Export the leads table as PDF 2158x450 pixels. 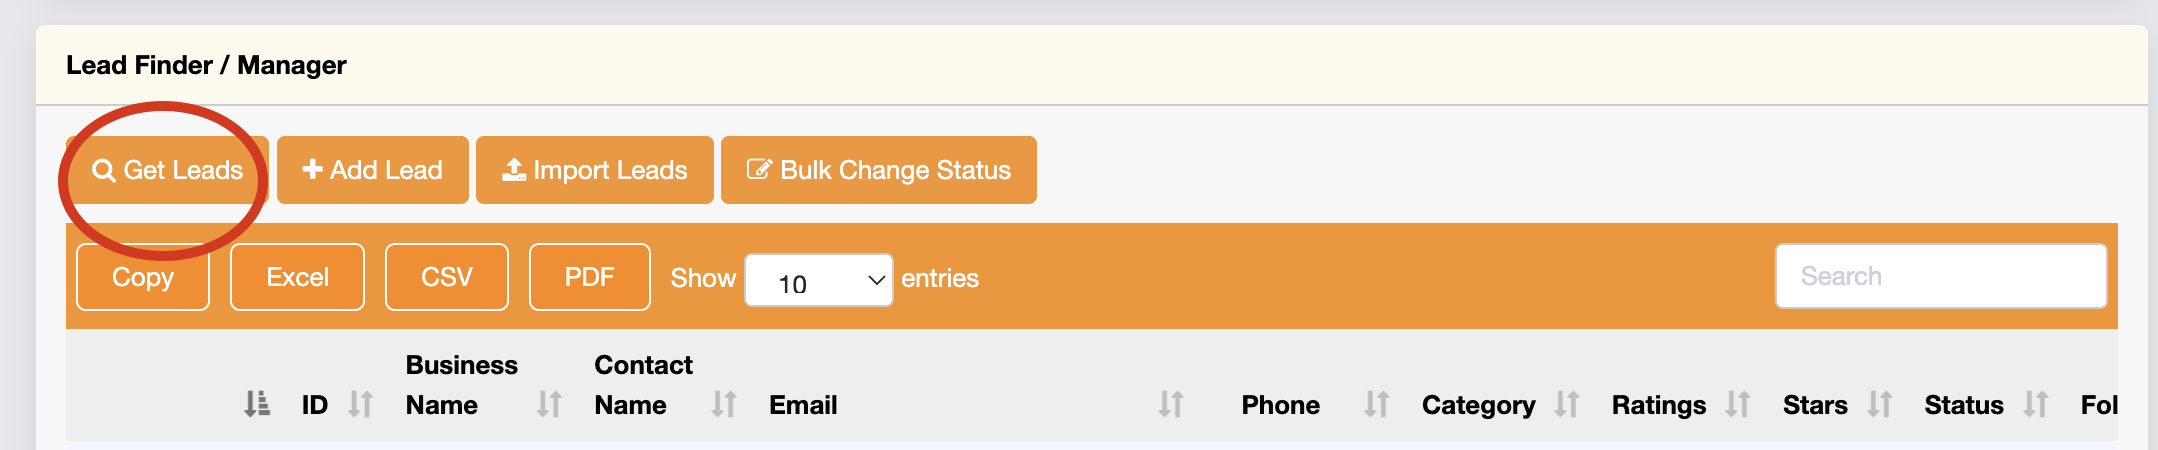coord(589,277)
